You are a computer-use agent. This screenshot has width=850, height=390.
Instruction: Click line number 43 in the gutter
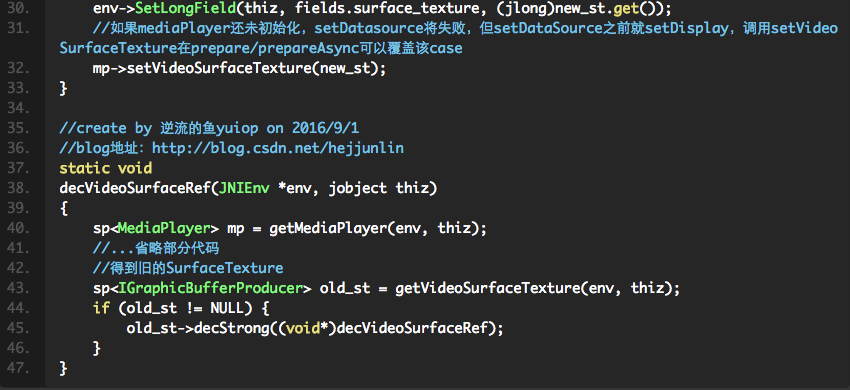click(x=18, y=287)
